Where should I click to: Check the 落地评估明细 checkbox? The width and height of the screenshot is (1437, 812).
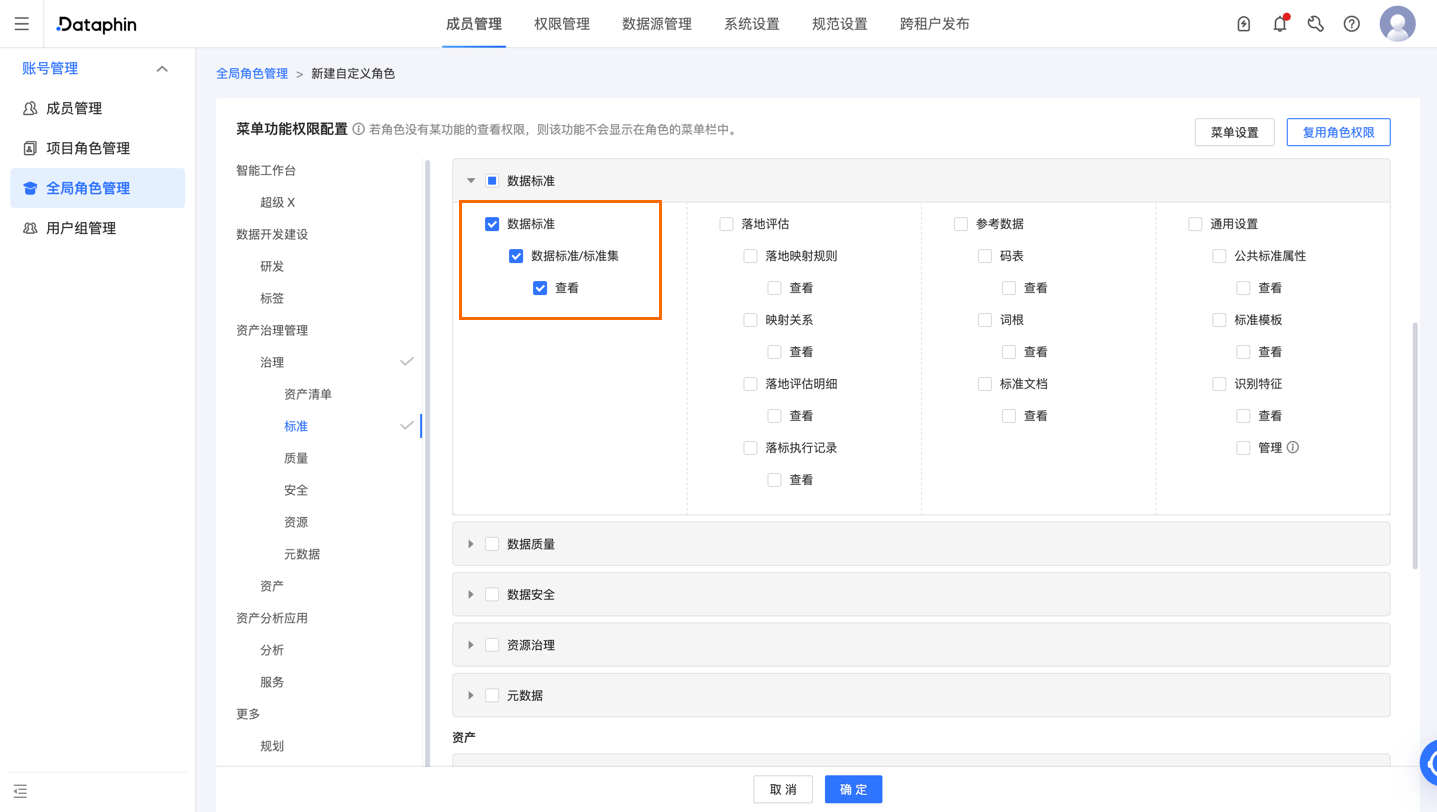(751, 384)
